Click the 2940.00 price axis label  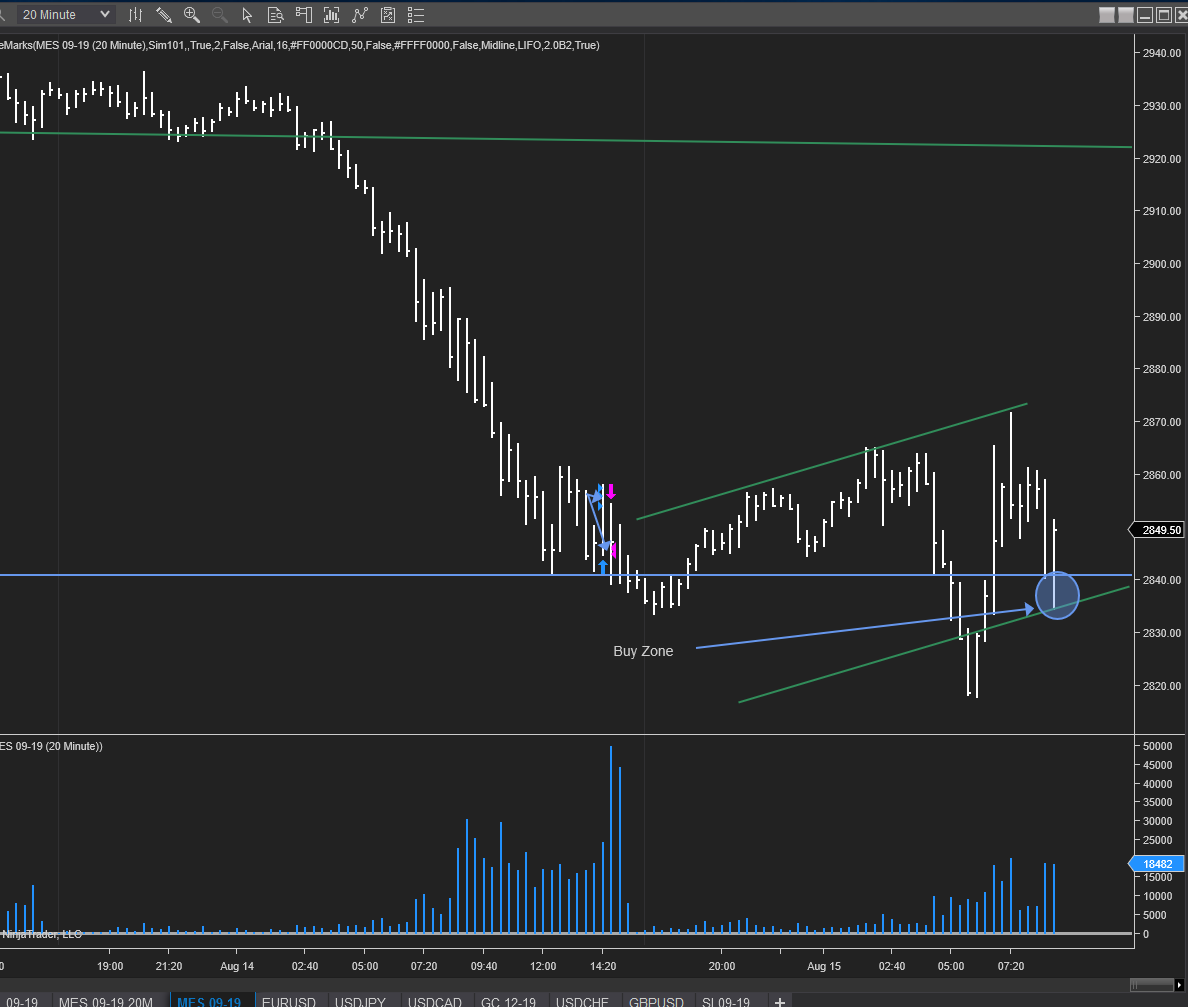[x=1161, y=53]
